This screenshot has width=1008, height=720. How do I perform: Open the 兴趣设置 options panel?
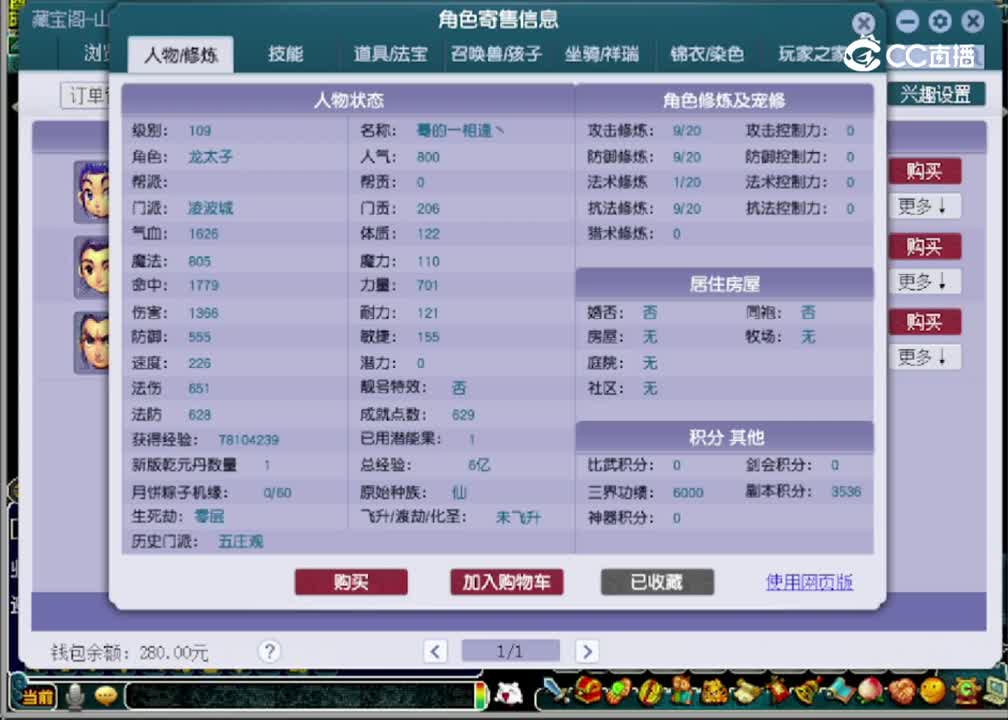tap(934, 96)
